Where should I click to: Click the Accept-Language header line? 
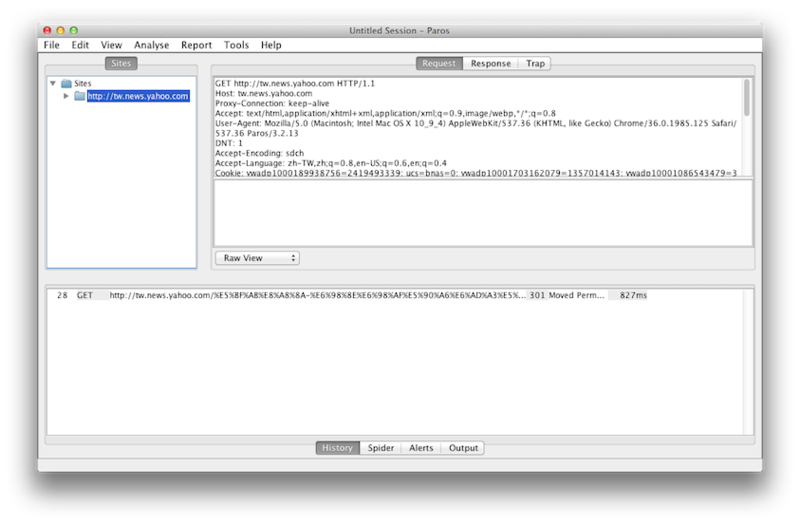331,163
